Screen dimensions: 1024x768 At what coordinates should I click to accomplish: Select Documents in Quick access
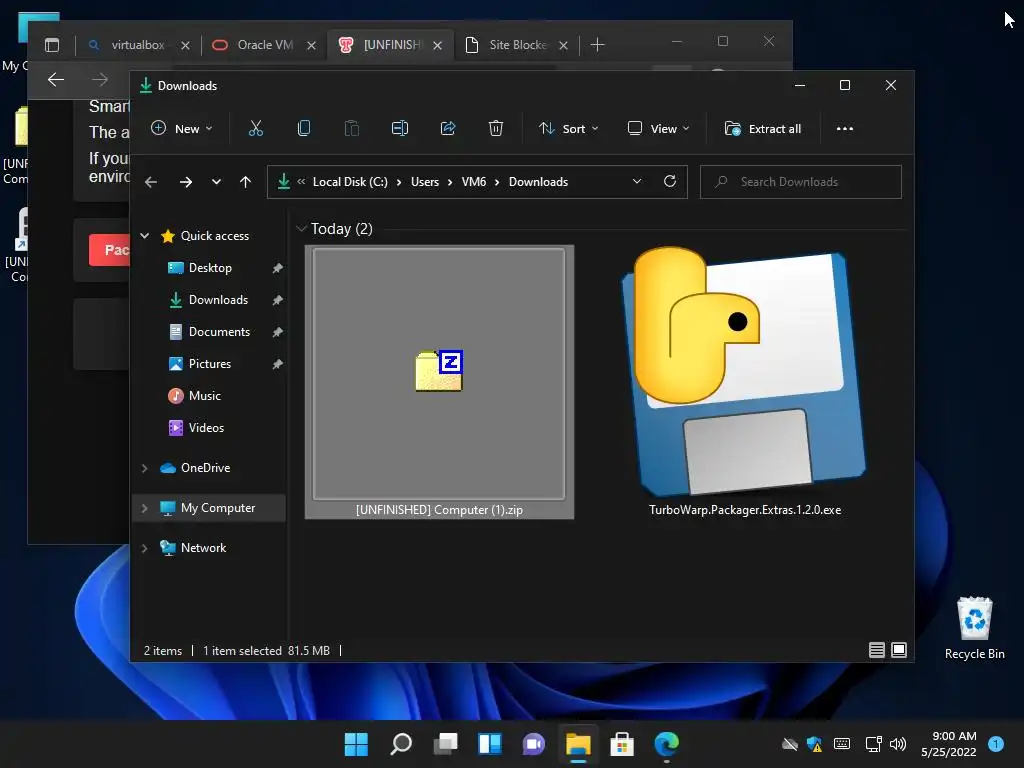click(219, 332)
